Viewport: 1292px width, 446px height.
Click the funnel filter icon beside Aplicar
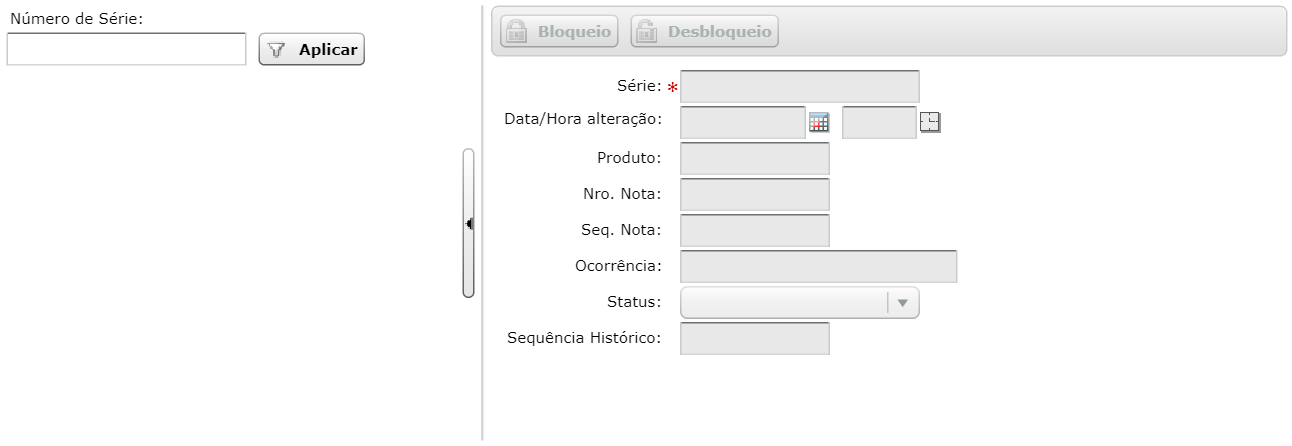pos(277,50)
